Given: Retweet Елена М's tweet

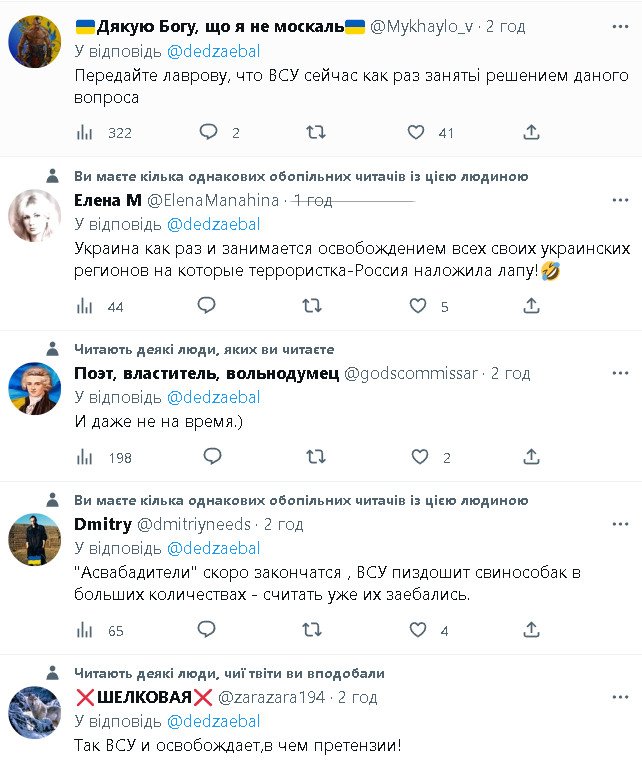Looking at the screenshot, I should pyautogui.click(x=315, y=306).
